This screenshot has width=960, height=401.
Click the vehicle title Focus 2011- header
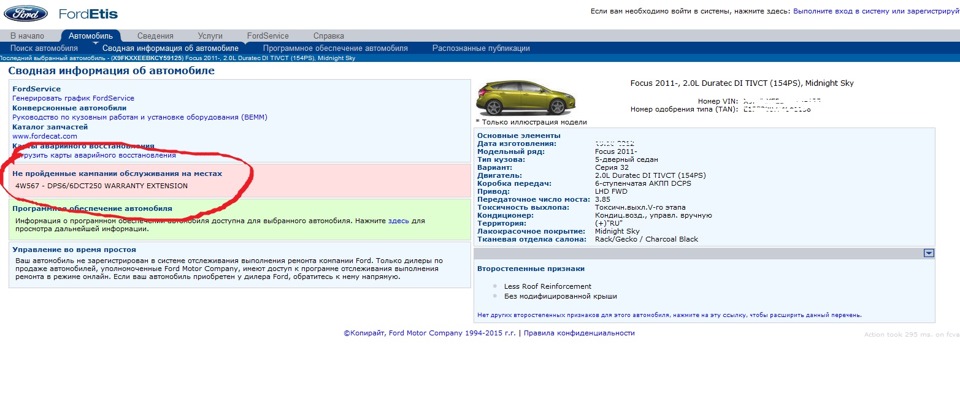[x=741, y=83]
